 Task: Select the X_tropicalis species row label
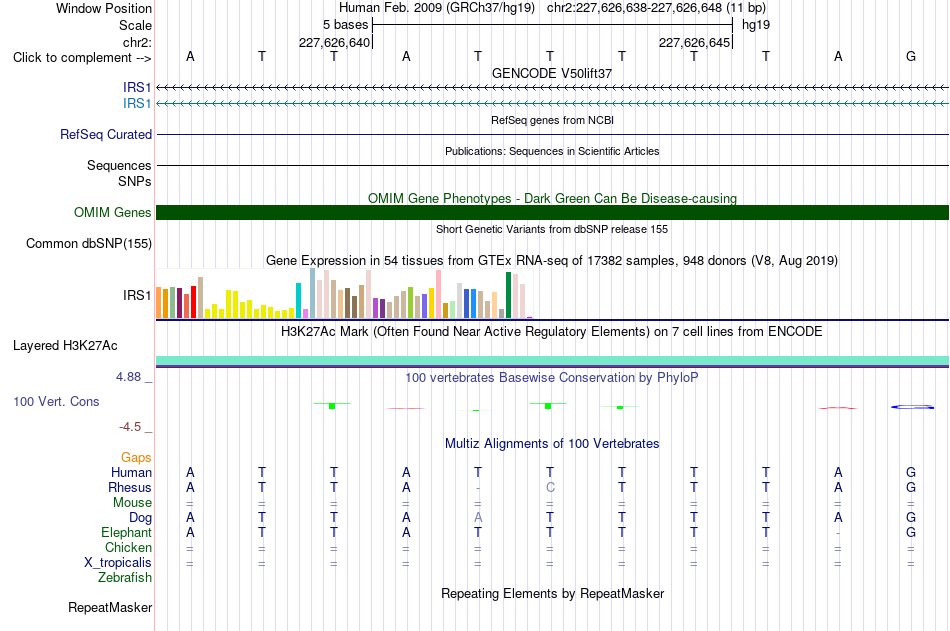click(x=118, y=563)
